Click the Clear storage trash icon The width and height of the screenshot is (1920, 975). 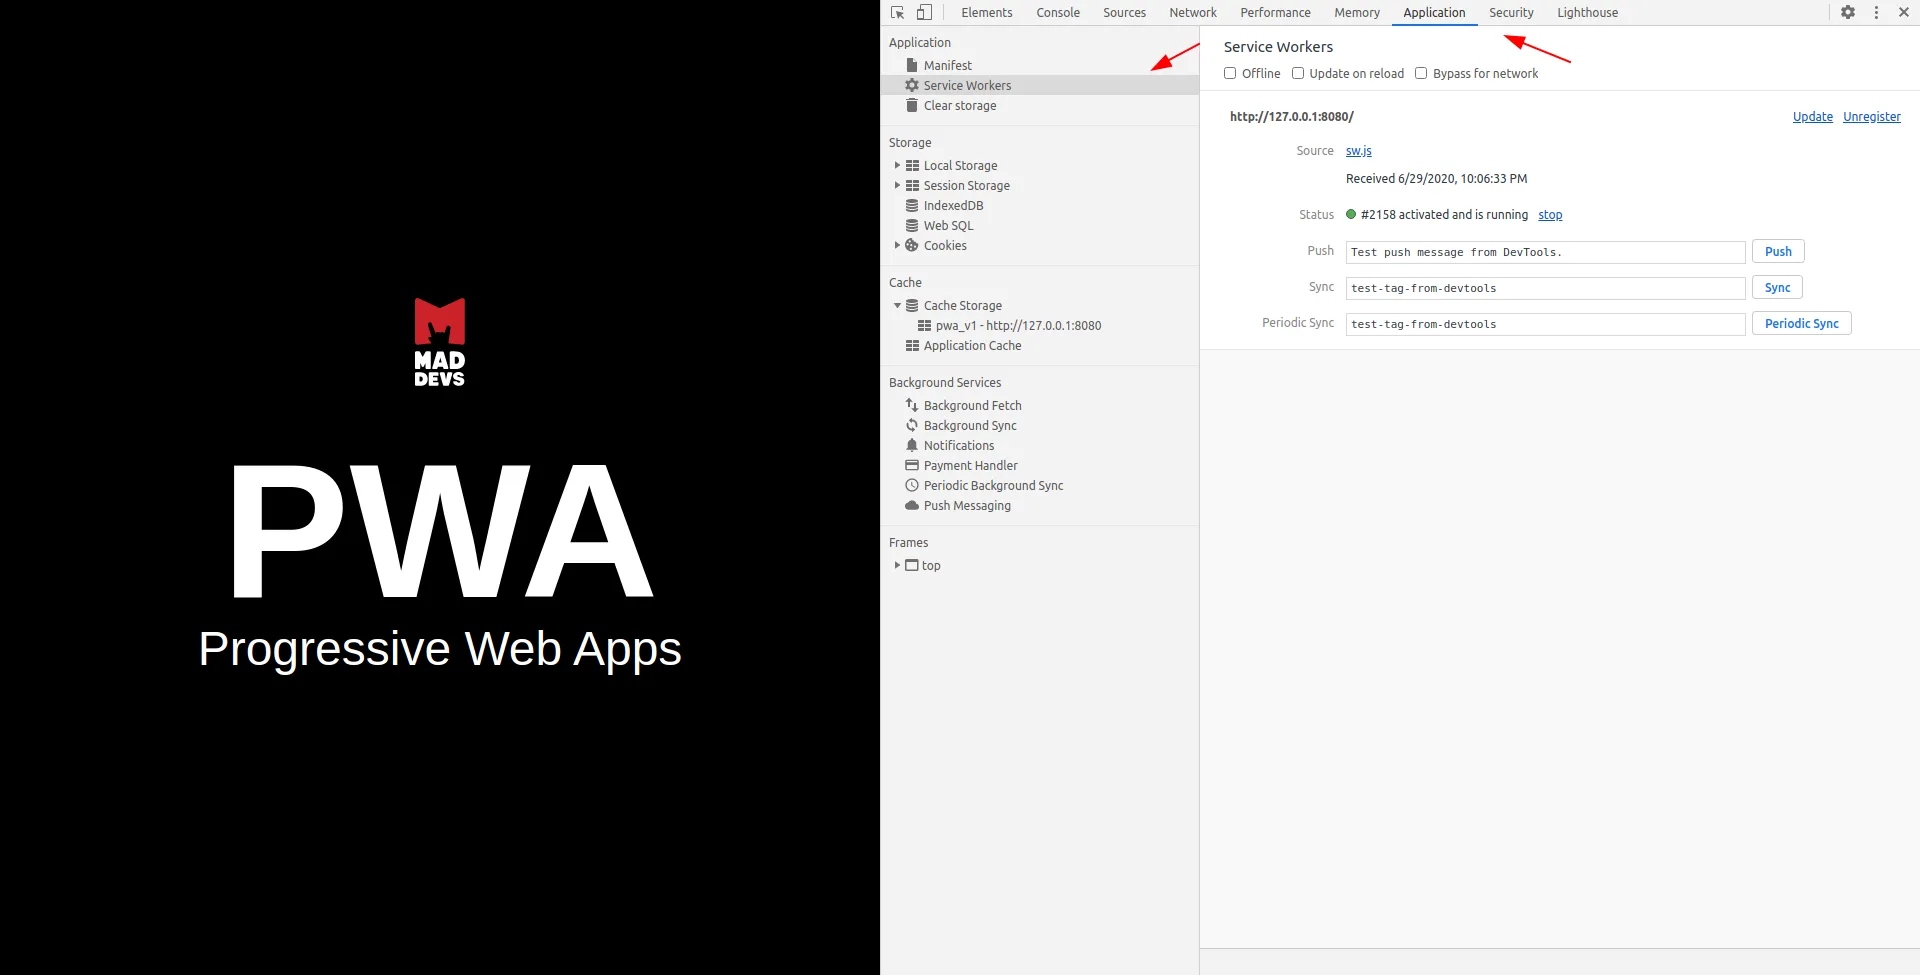tap(912, 105)
